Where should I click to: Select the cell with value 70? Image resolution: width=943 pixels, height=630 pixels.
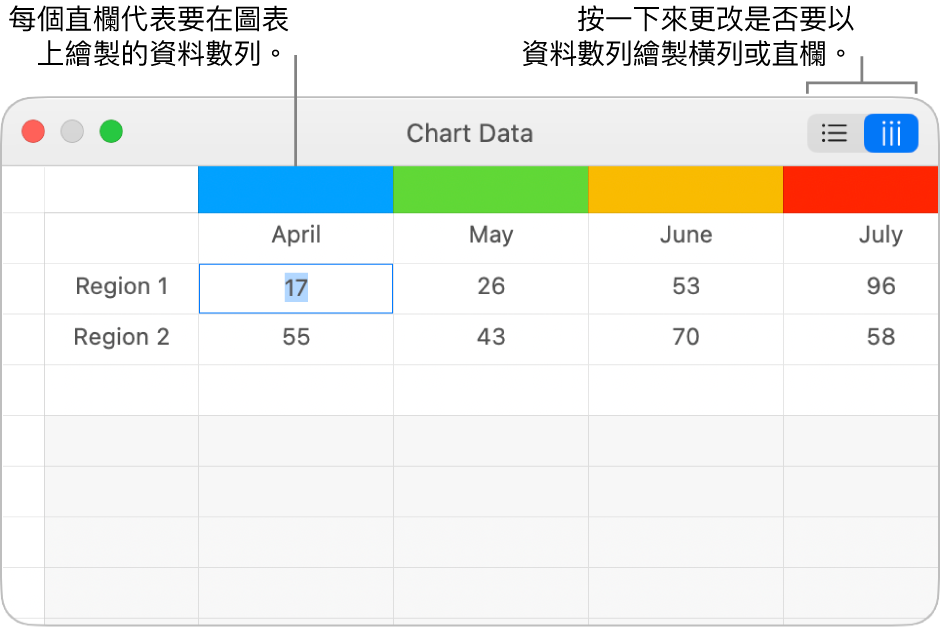(686, 338)
